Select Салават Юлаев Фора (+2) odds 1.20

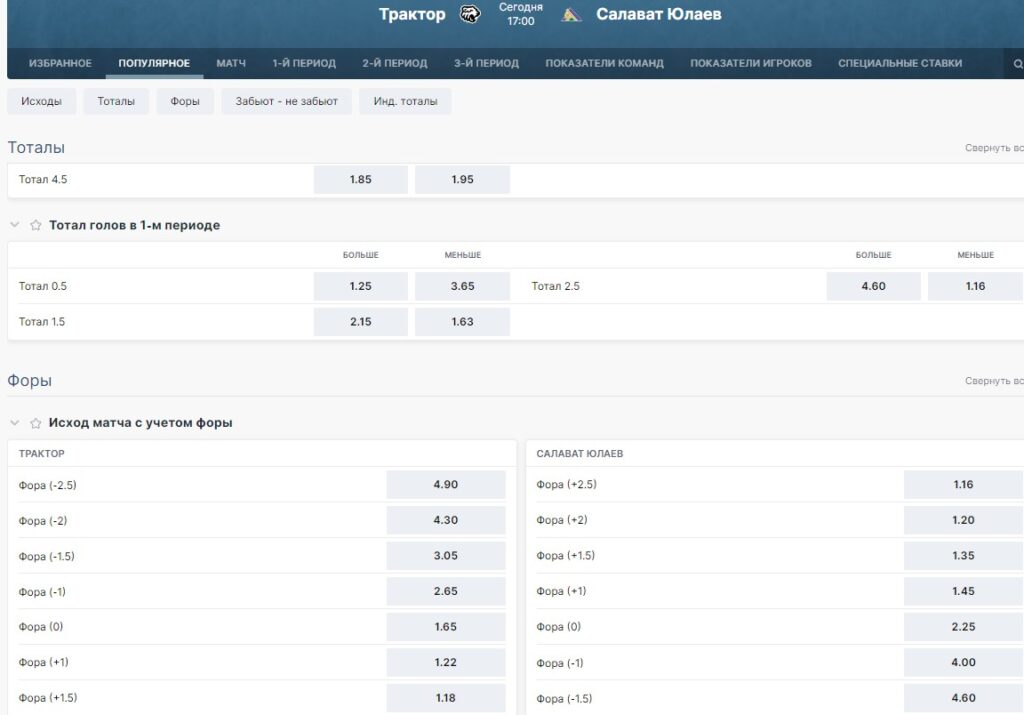click(x=963, y=520)
